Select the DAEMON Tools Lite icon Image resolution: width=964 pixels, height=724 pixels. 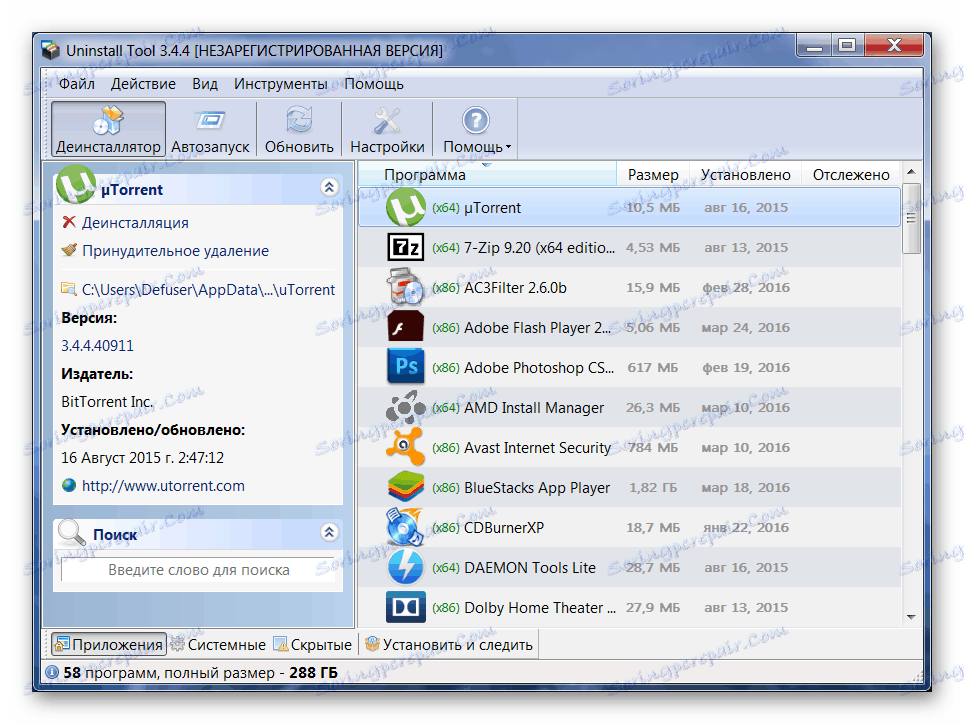point(406,567)
